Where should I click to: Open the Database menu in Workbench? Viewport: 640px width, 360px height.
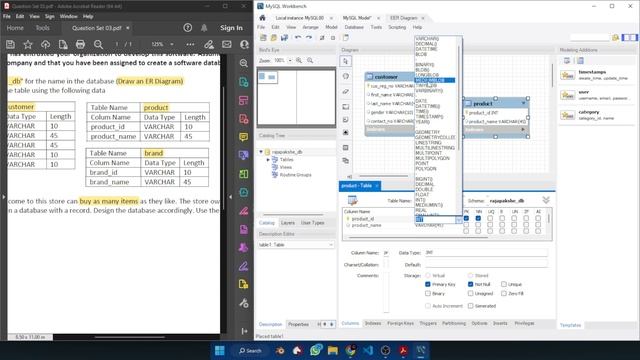354,27
